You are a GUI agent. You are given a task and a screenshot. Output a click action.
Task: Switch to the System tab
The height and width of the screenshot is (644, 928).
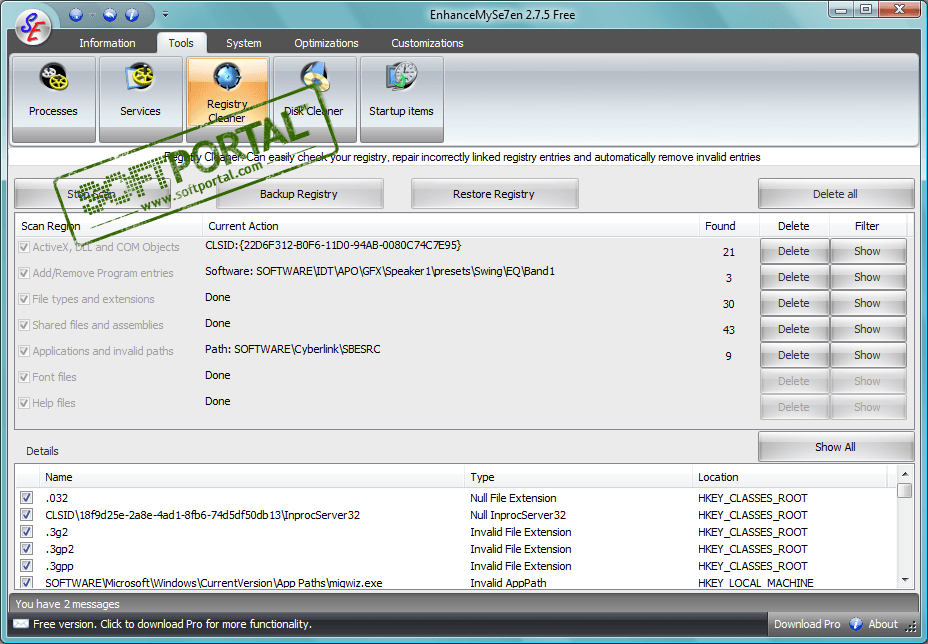coord(243,43)
